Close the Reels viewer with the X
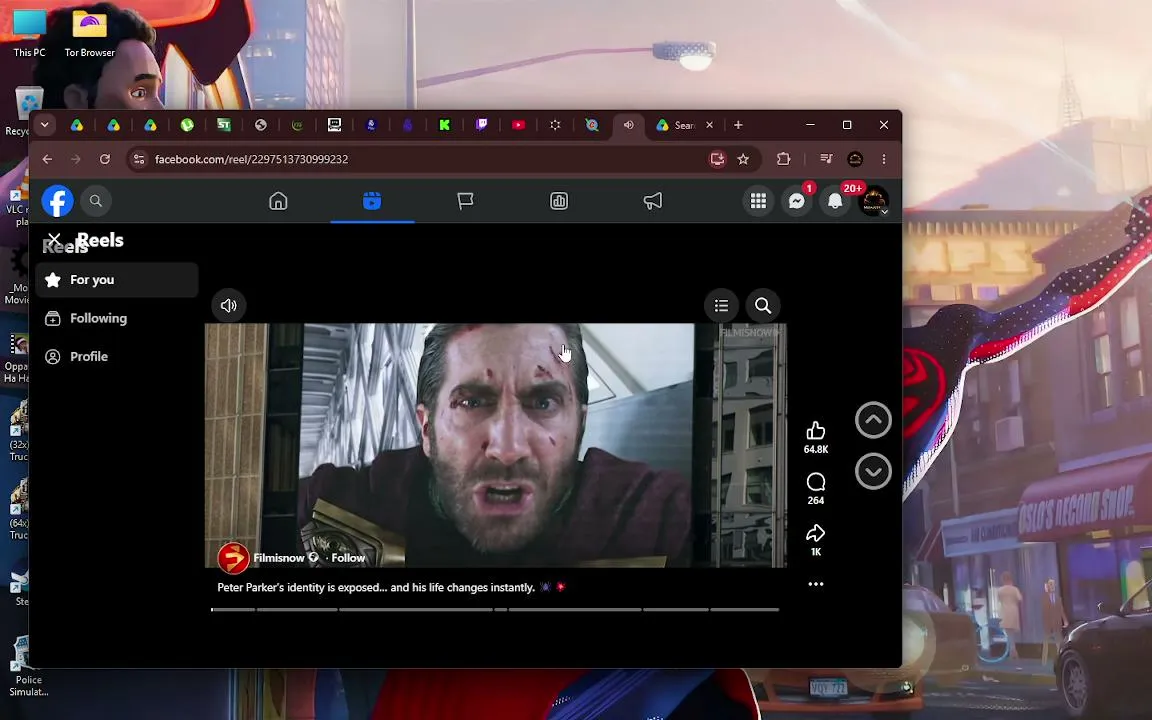The width and height of the screenshot is (1152, 720). click(54, 240)
